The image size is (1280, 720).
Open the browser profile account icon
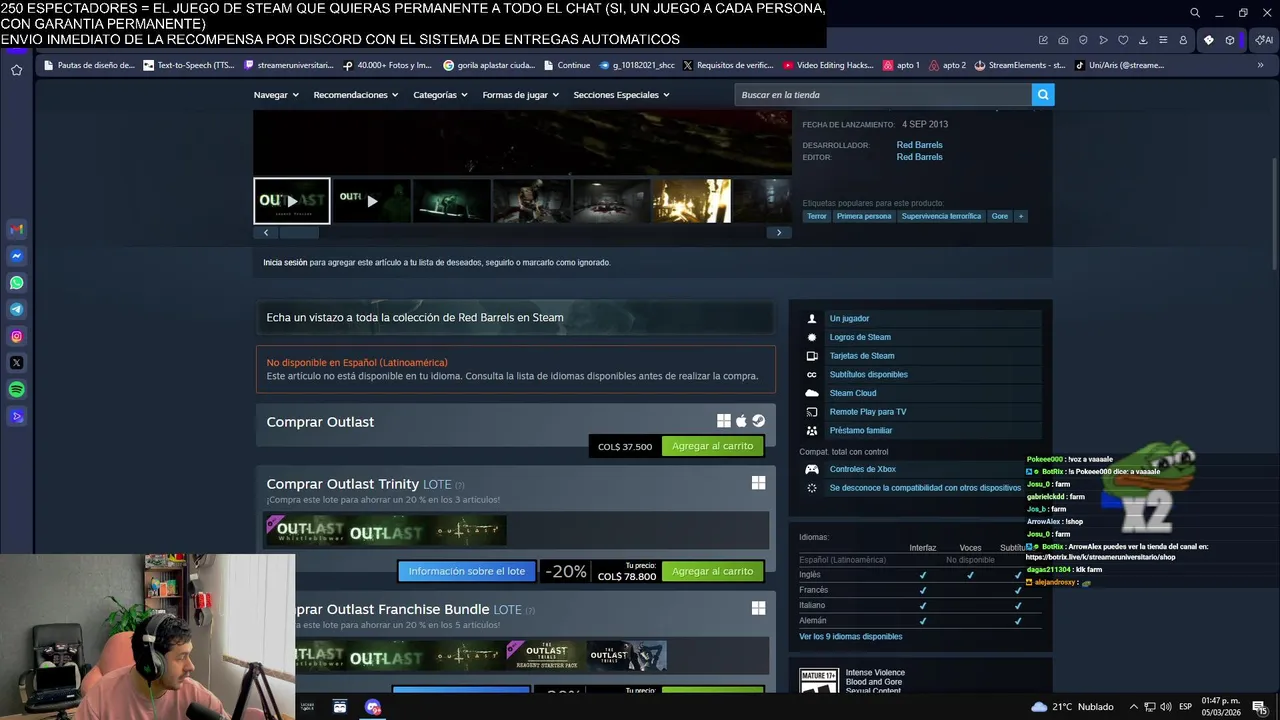pyautogui.click(x=1183, y=40)
